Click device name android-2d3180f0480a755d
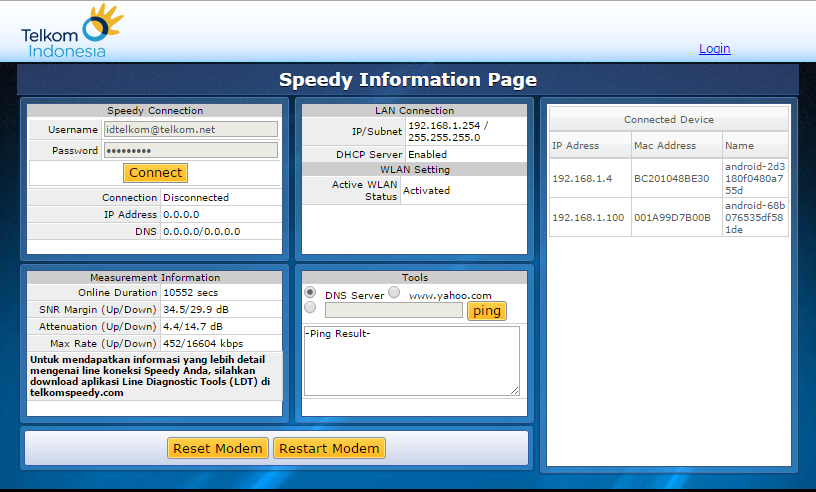 [755, 179]
